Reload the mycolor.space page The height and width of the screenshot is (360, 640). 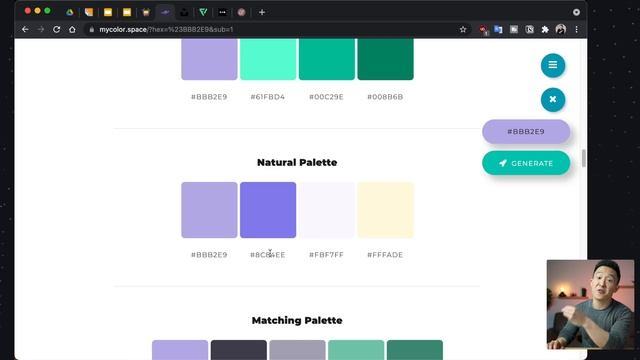(x=56, y=29)
